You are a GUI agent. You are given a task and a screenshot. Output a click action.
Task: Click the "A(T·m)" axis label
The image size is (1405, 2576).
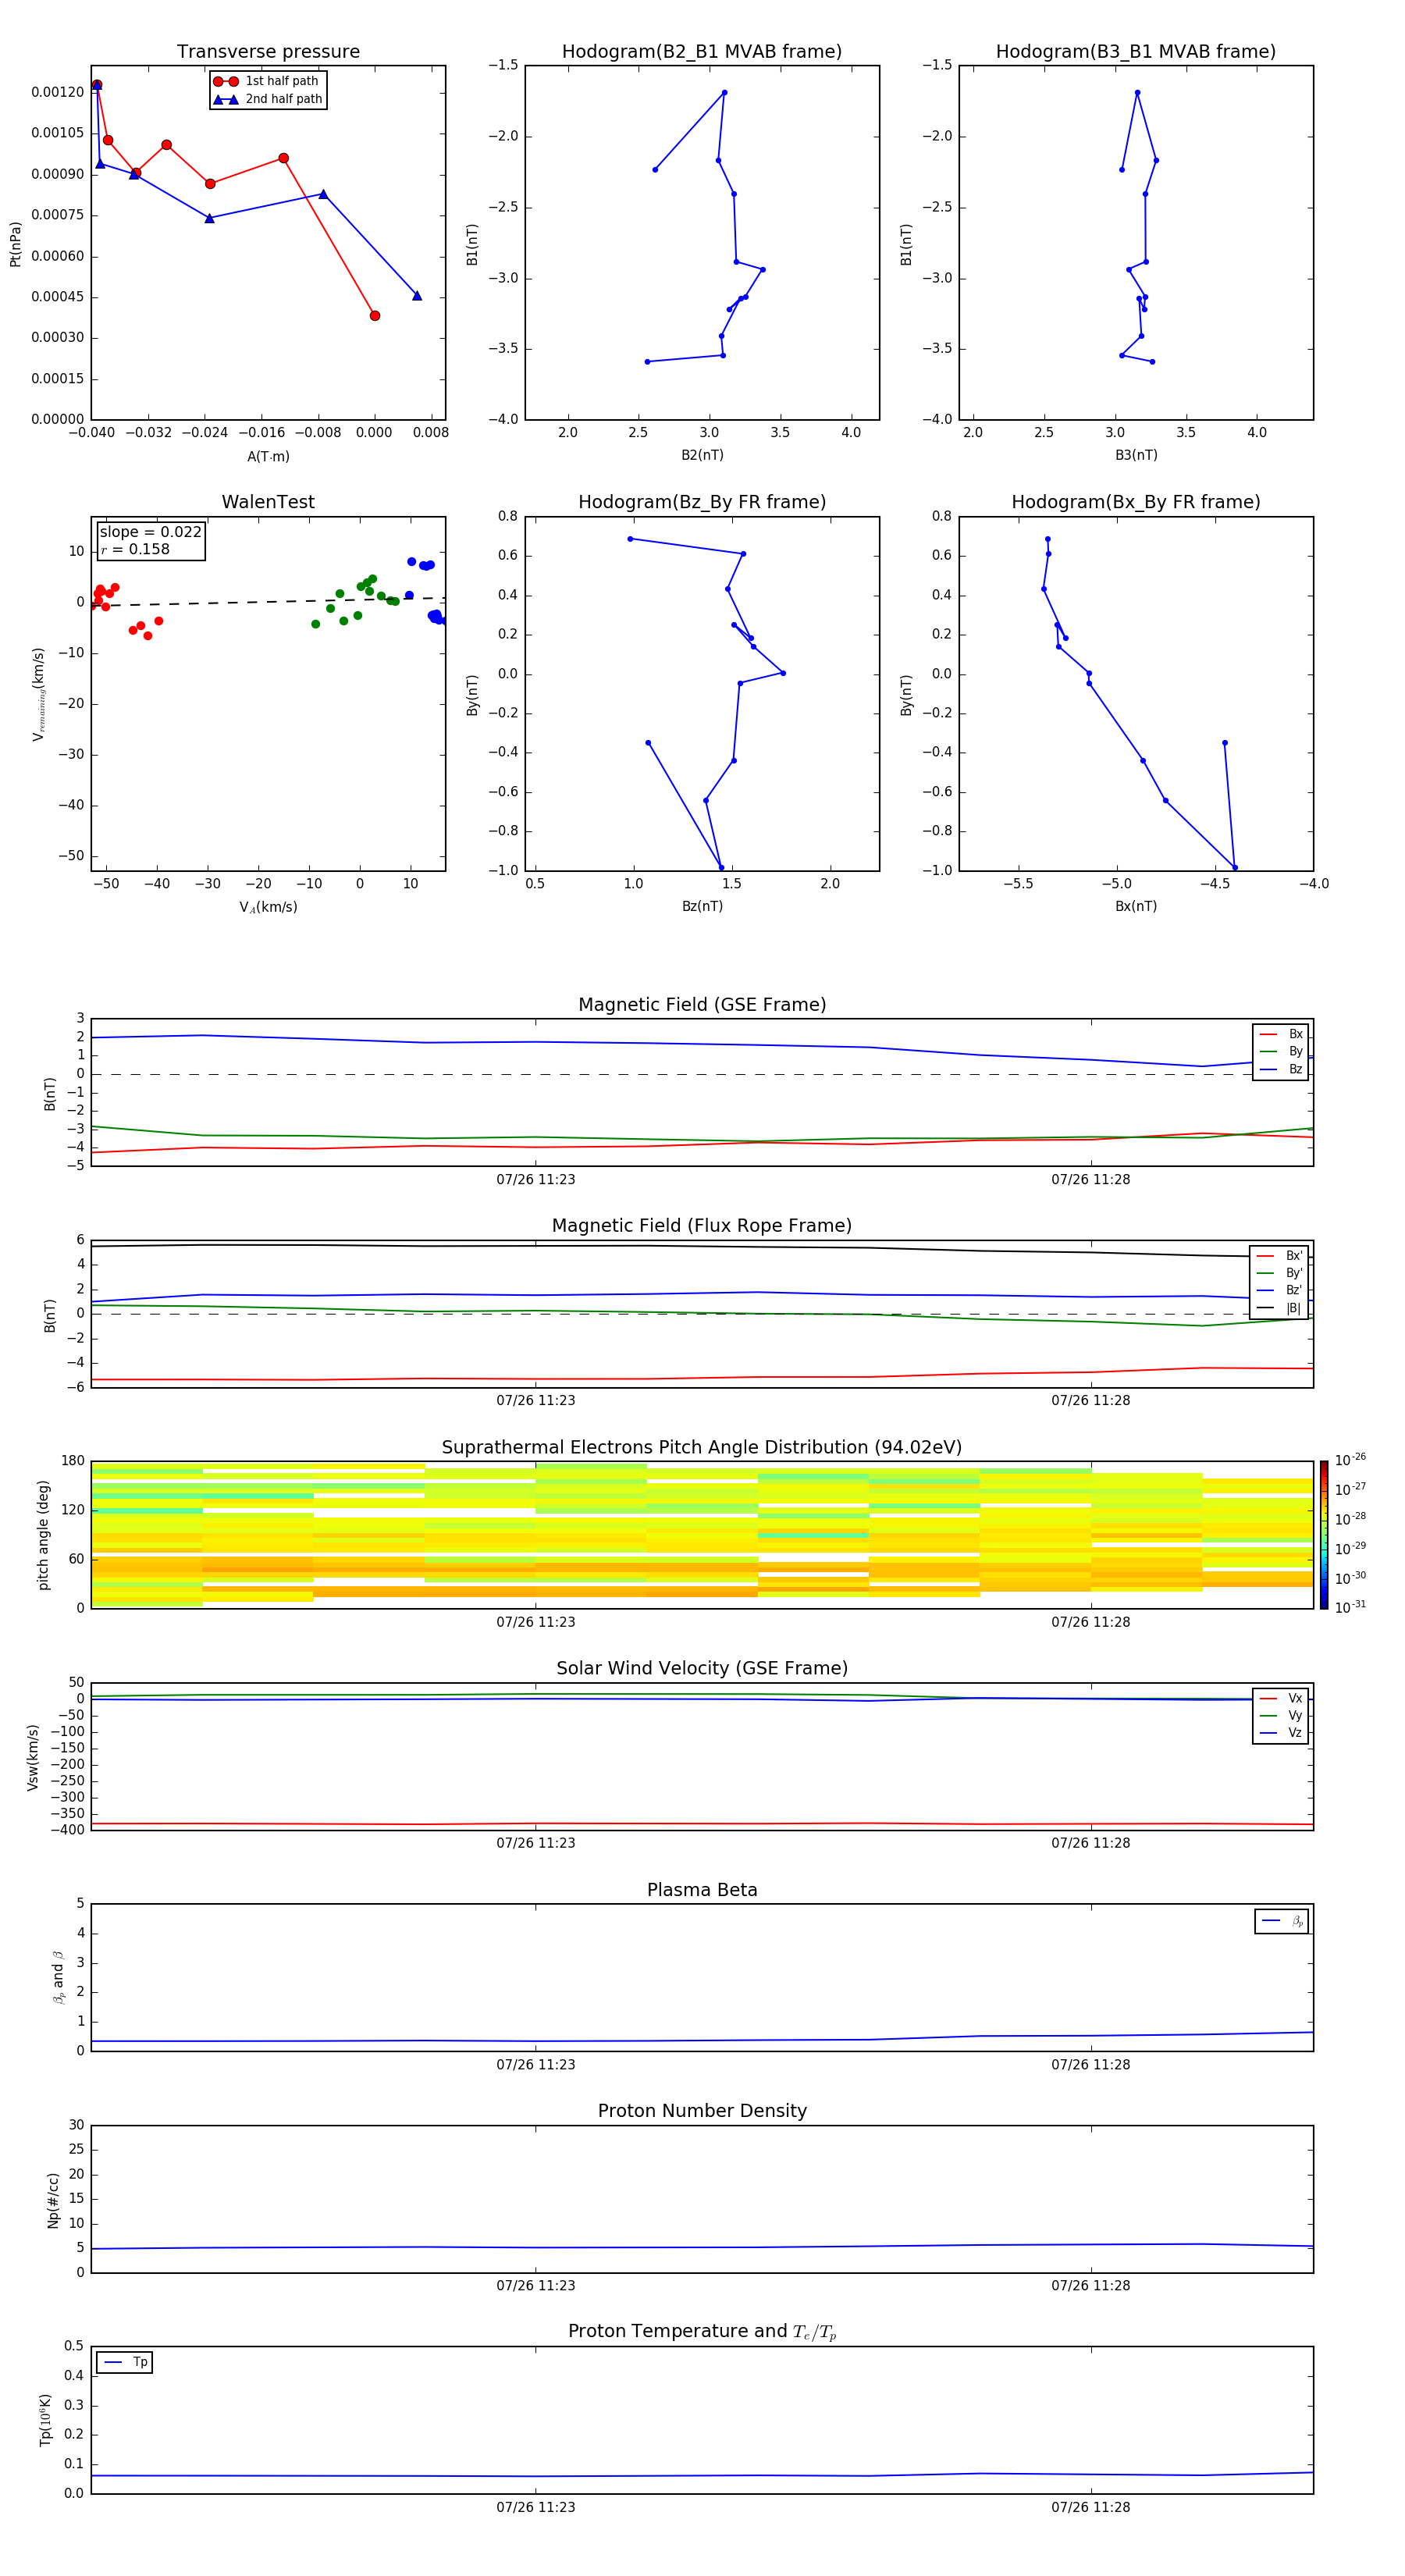click(268, 457)
